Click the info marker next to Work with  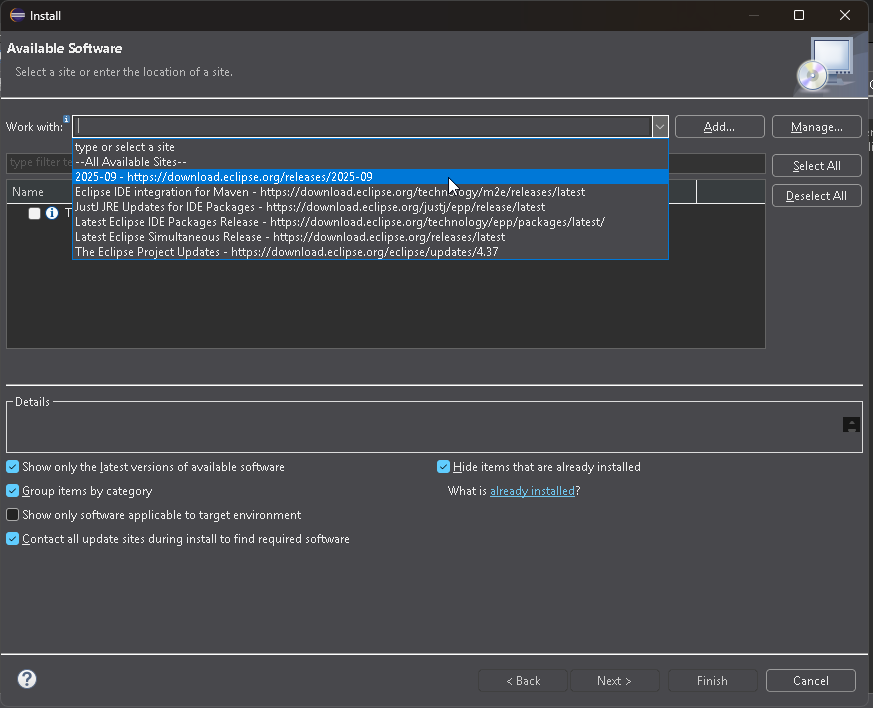[x=68, y=119]
